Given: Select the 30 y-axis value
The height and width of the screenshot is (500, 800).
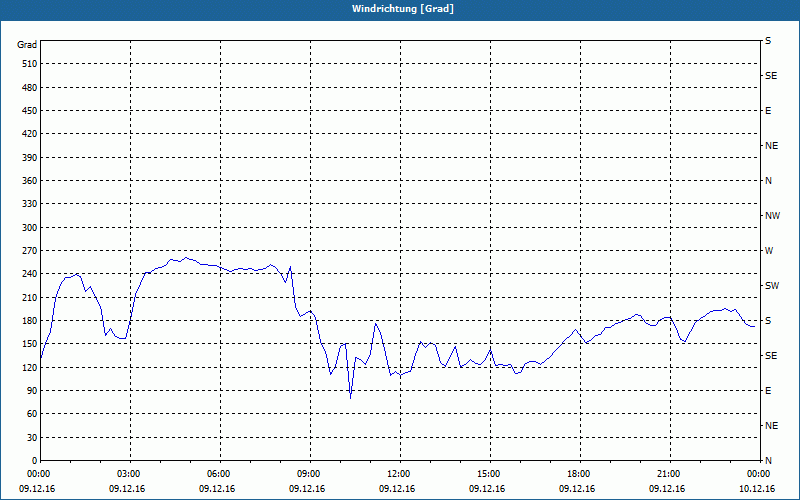Looking at the screenshot, I should pyautogui.click(x=32, y=438).
